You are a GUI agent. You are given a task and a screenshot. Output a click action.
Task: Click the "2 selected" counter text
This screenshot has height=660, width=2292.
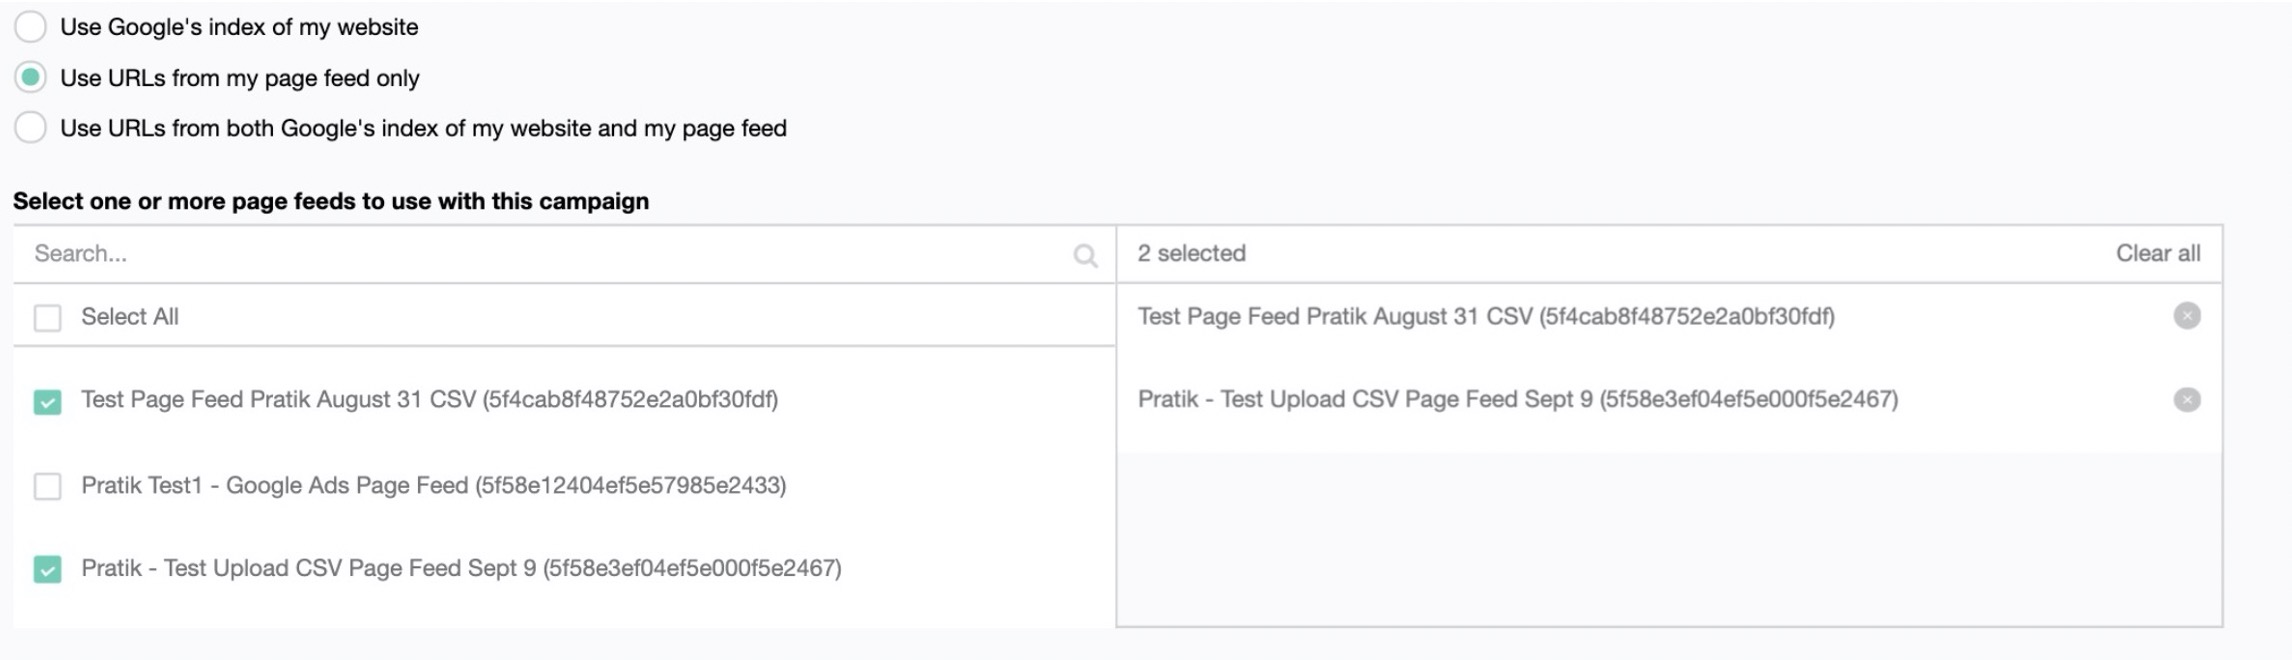[x=1191, y=254]
